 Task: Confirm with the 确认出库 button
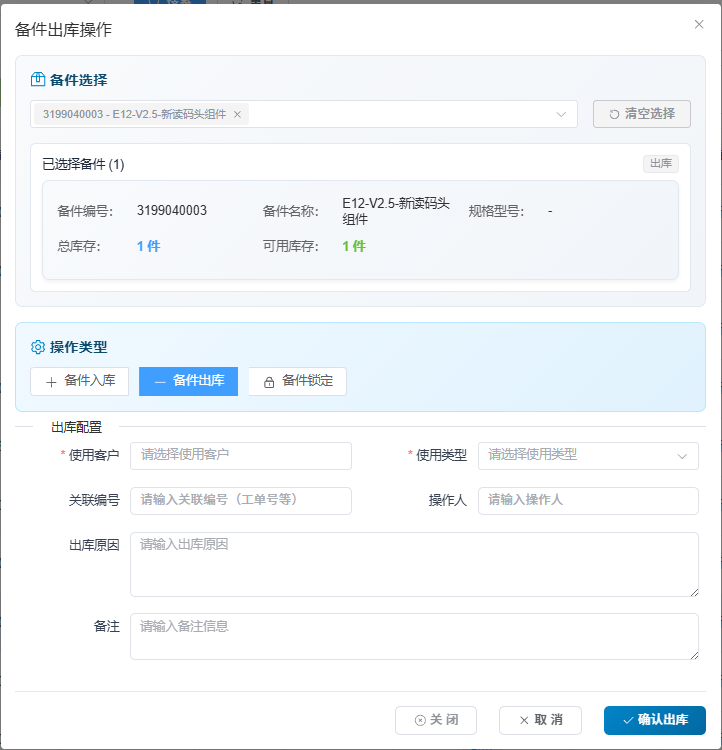(x=654, y=720)
